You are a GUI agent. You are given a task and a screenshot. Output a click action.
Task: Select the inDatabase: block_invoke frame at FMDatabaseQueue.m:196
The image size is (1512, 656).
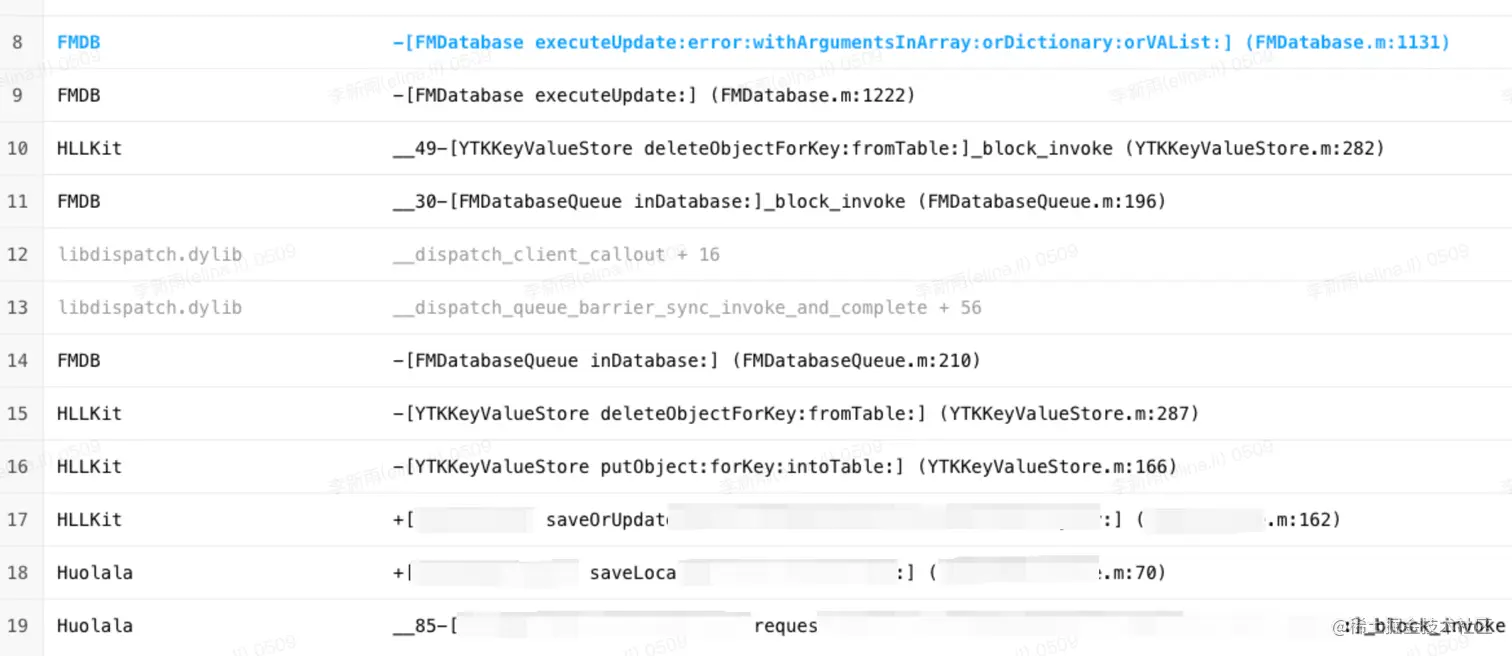tap(780, 201)
